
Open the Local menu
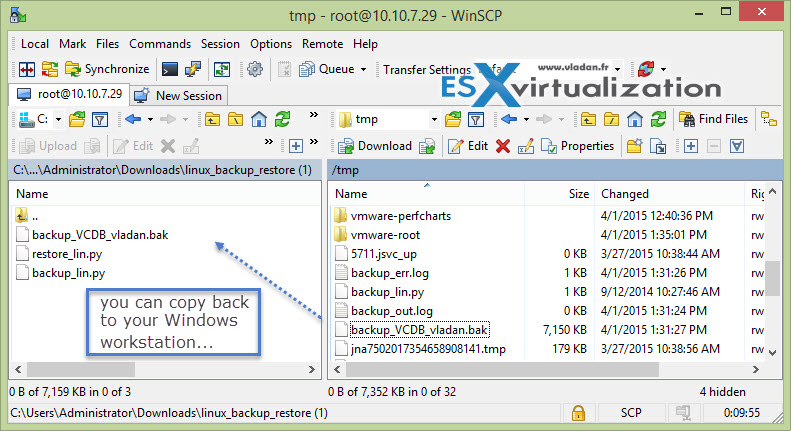point(35,44)
